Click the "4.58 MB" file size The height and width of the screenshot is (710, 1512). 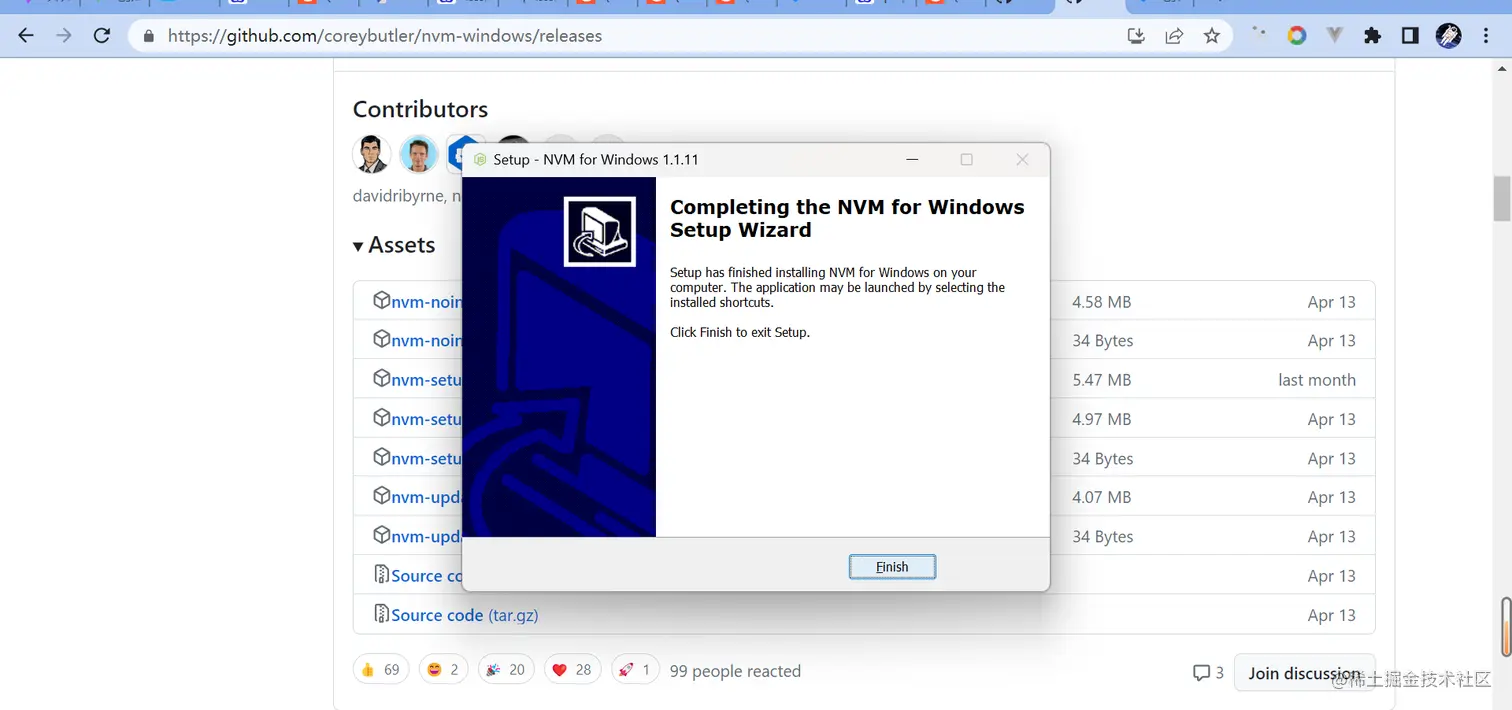click(x=1102, y=302)
